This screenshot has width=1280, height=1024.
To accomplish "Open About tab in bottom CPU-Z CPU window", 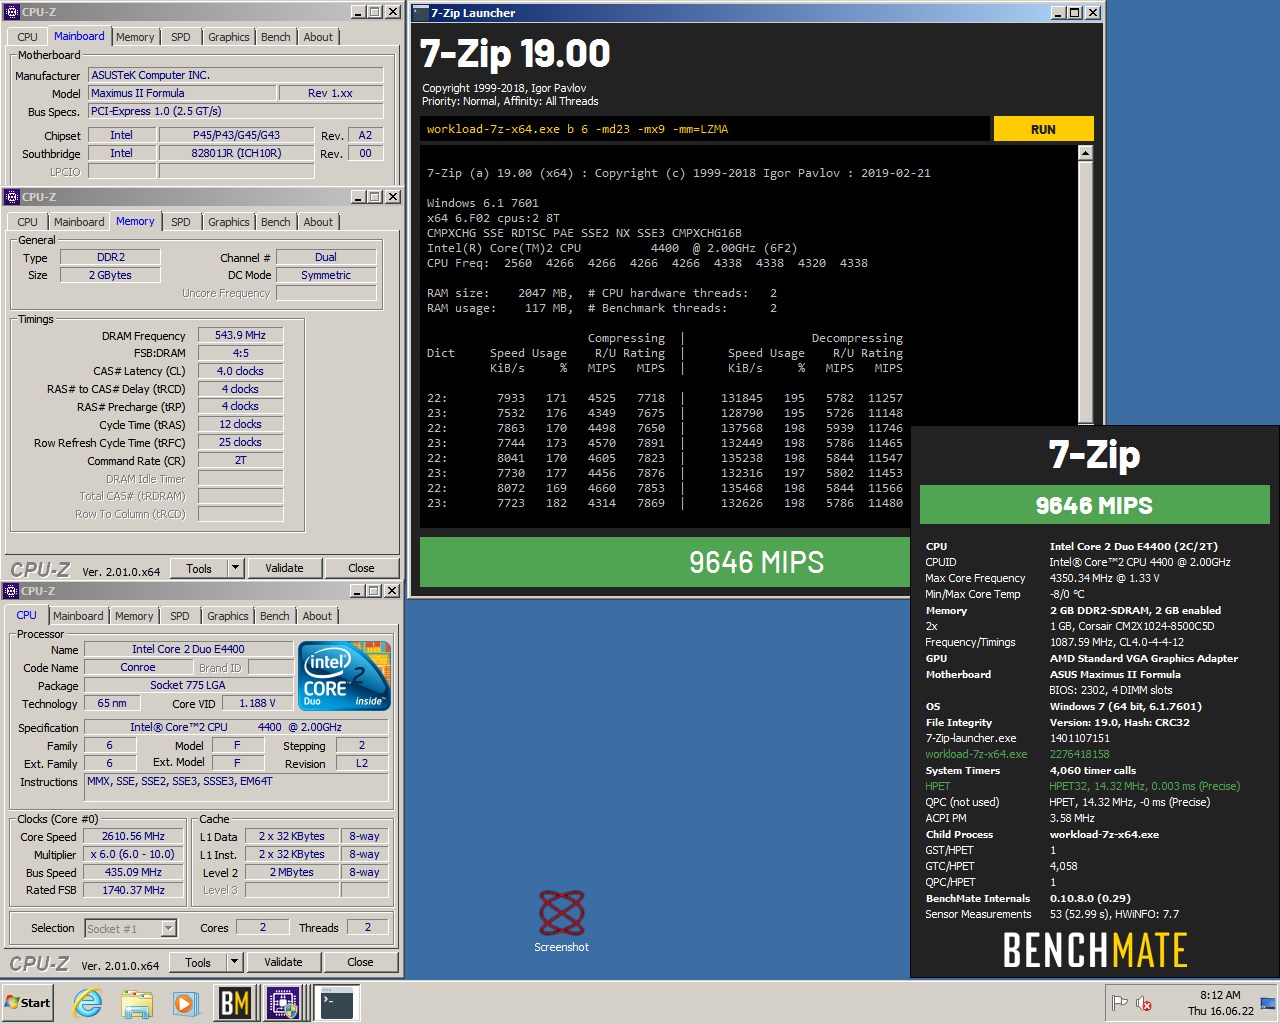I will coord(317,616).
